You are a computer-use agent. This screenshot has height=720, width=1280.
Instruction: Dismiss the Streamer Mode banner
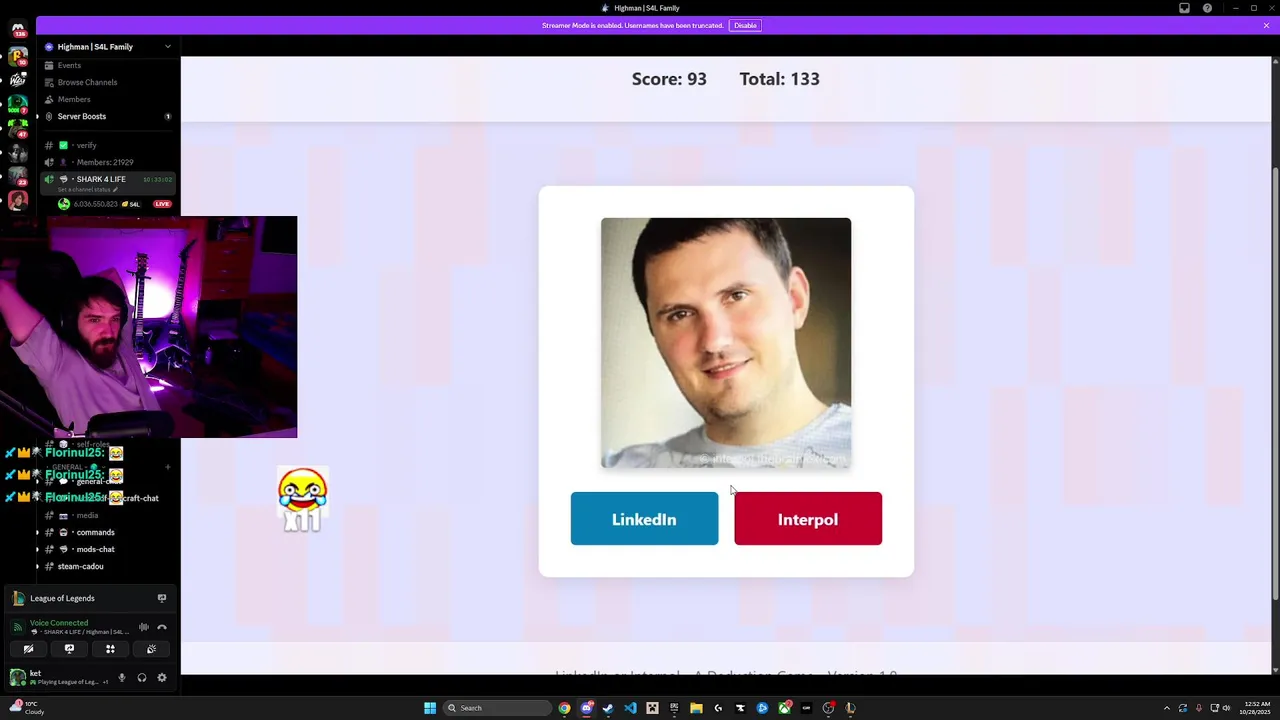pyautogui.click(x=1266, y=25)
